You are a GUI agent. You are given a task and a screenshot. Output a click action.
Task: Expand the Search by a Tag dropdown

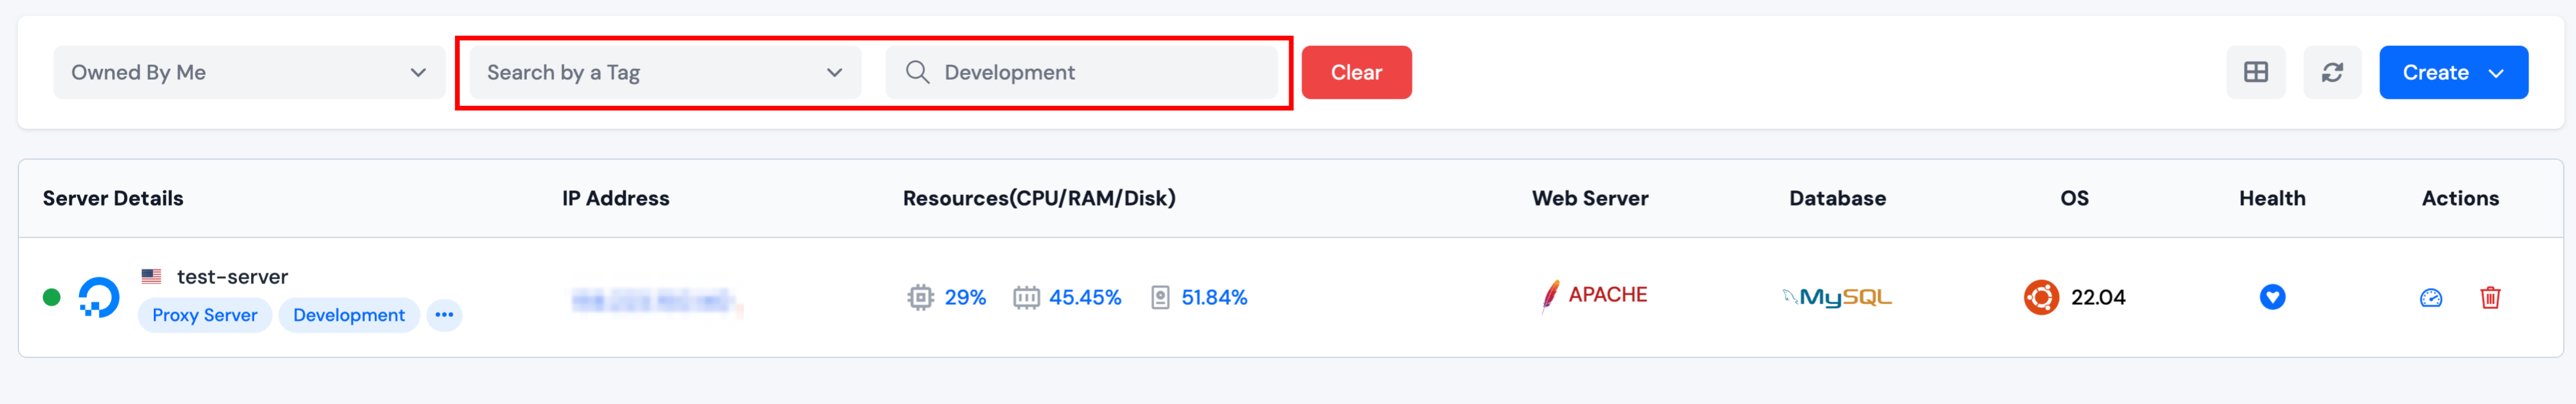[x=665, y=72]
